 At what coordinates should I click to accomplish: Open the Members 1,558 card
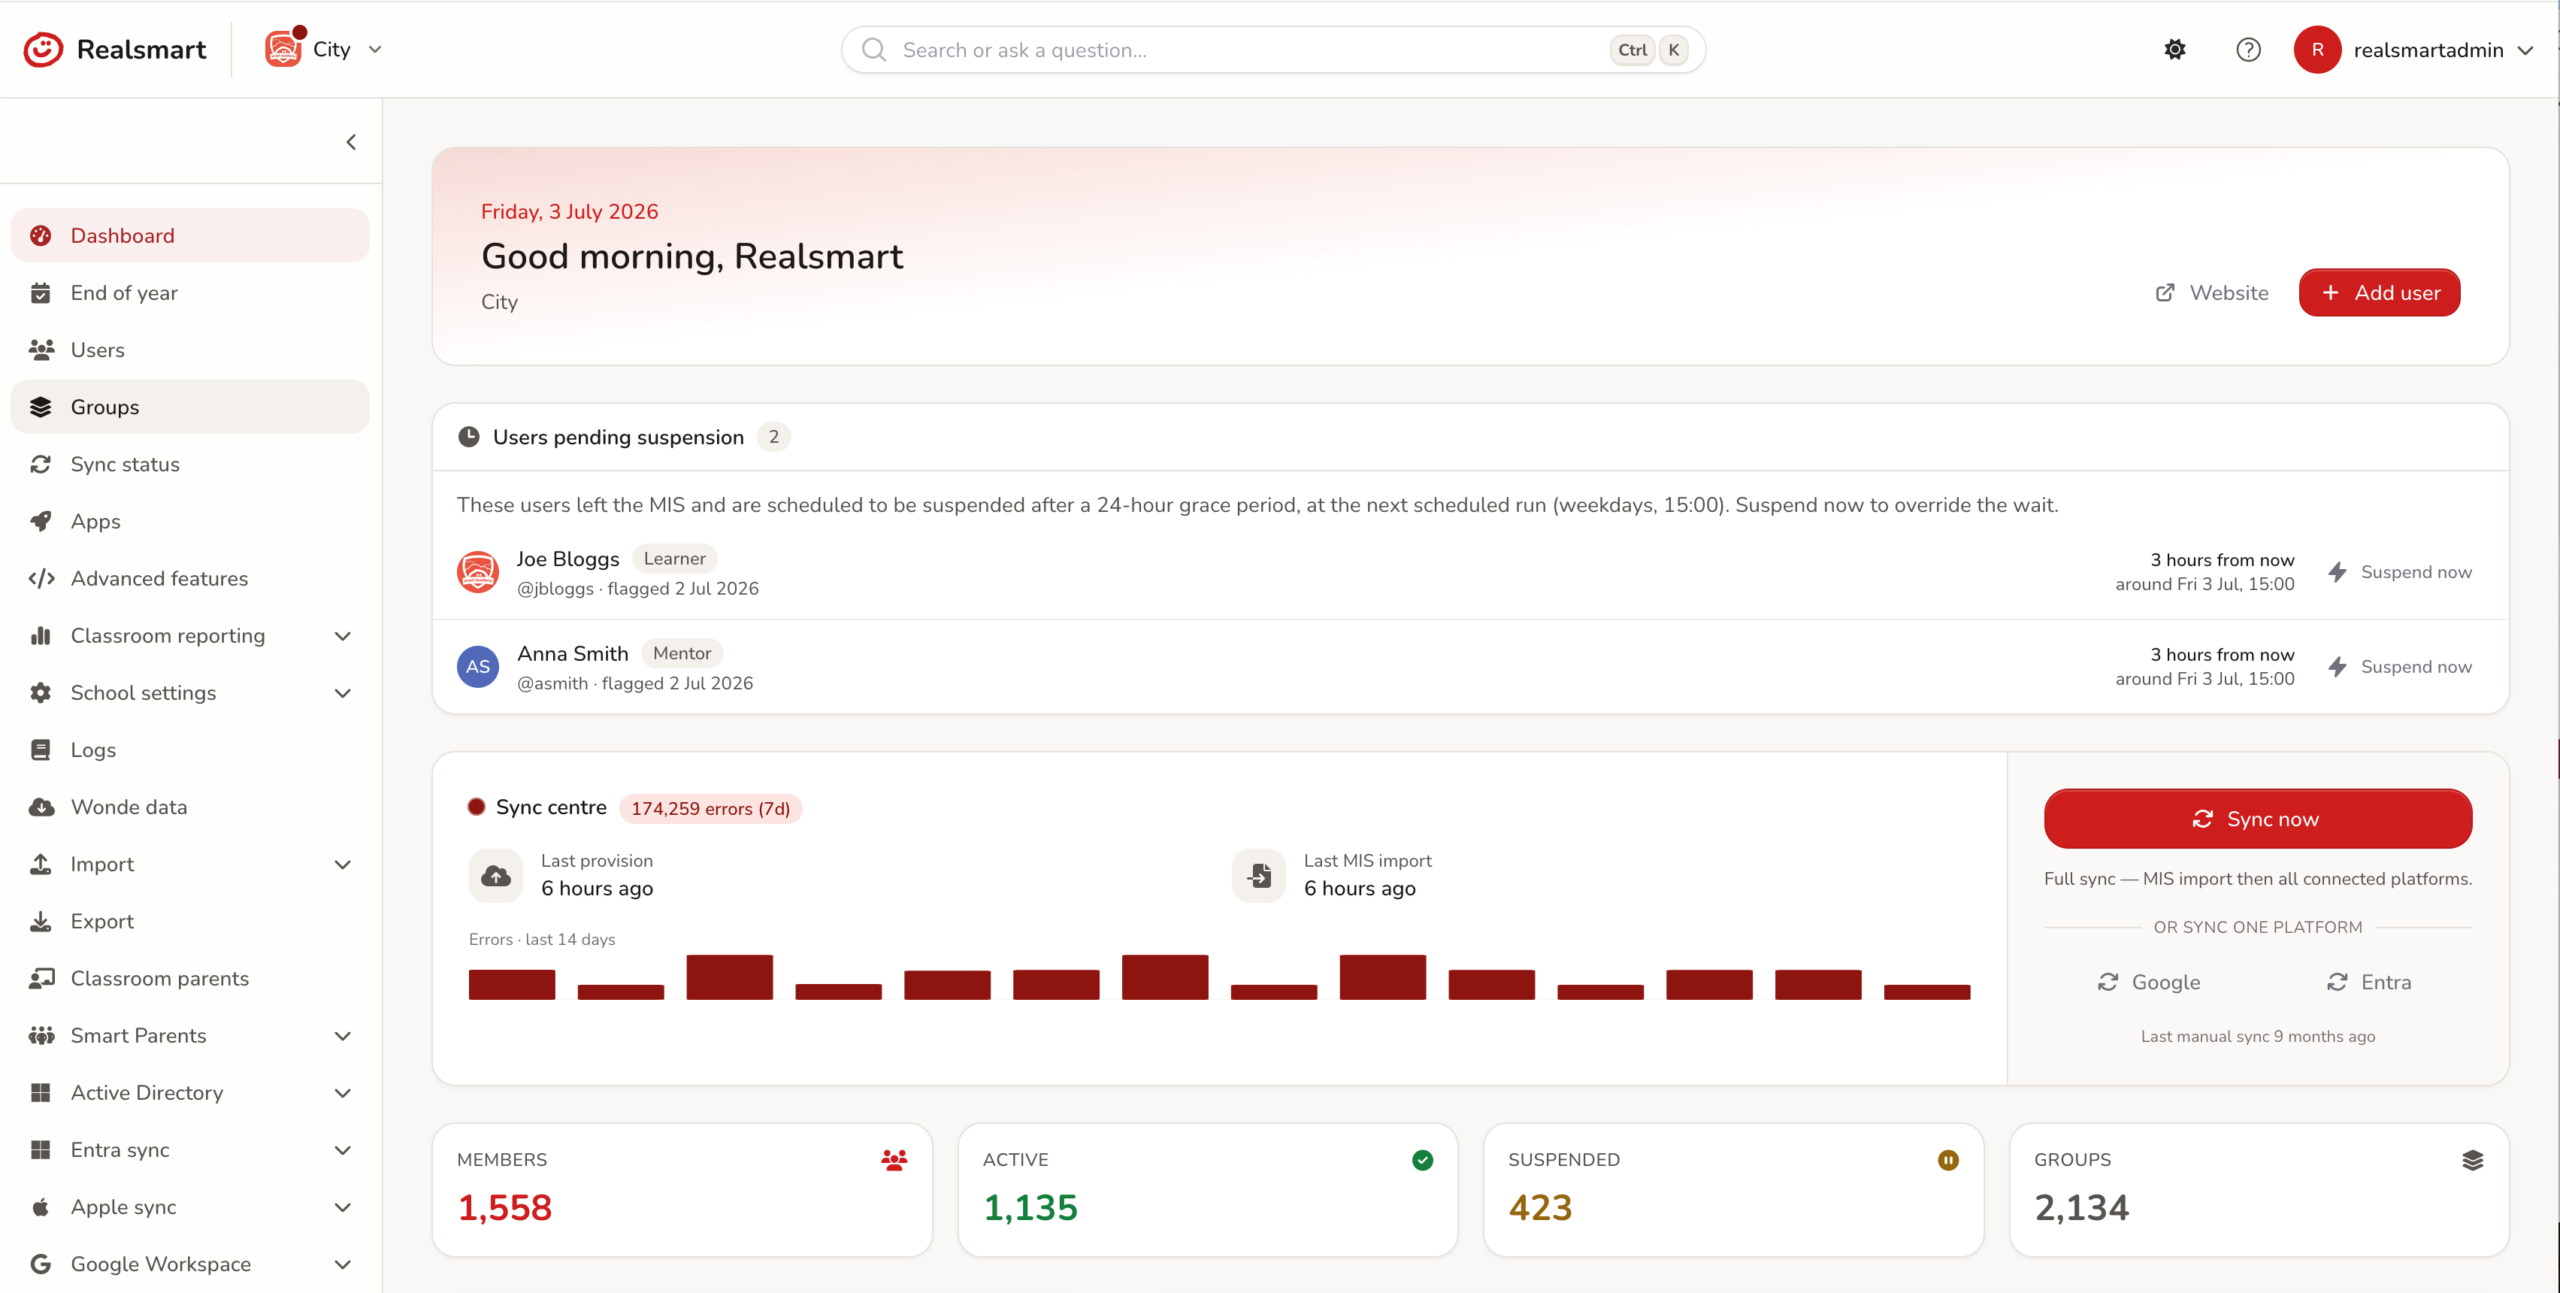pos(682,1189)
